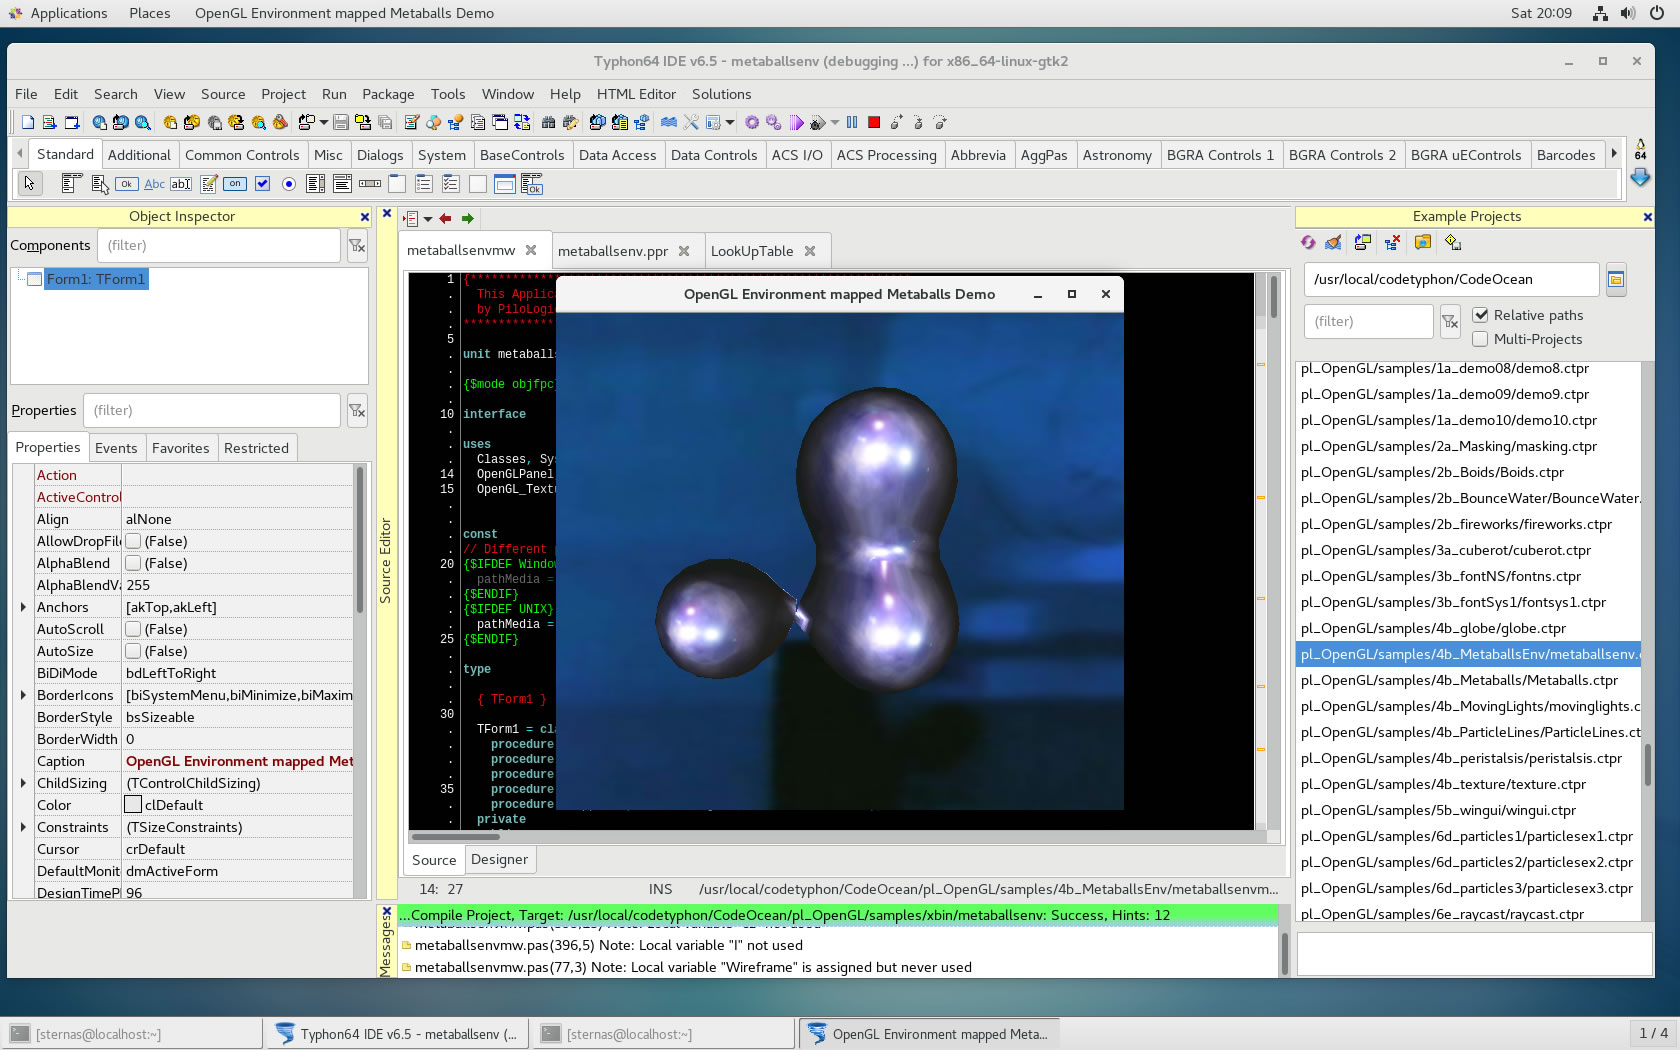Click the power icon in top bar
Image resolution: width=1680 pixels, height=1050 pixels.
pos(1657,13)
